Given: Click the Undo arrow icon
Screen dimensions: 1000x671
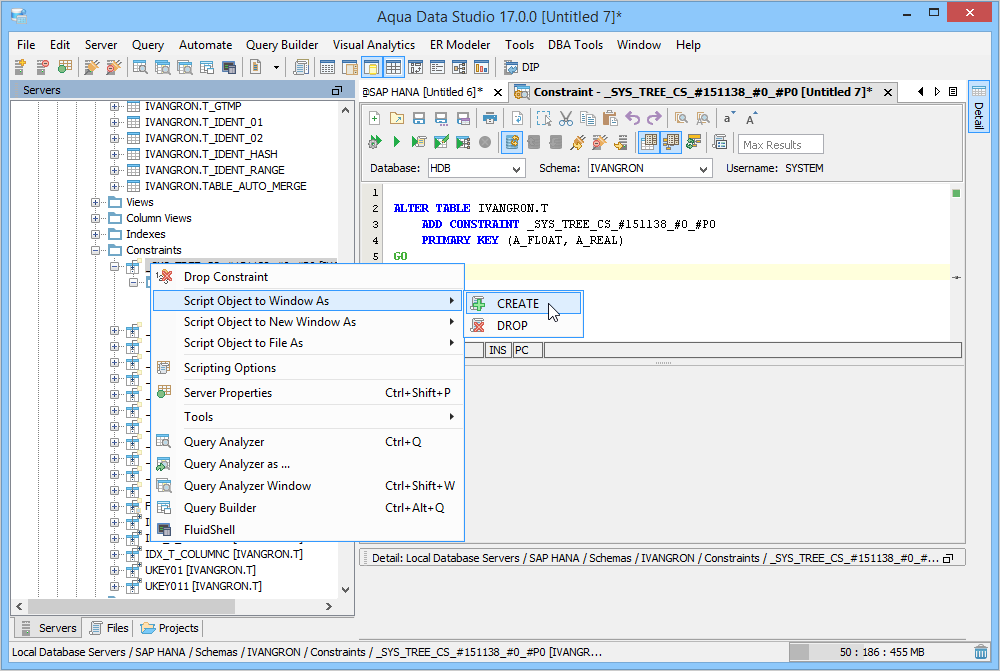Looking at the screenshot, I should pyautogui.click(x=632, y=119).
